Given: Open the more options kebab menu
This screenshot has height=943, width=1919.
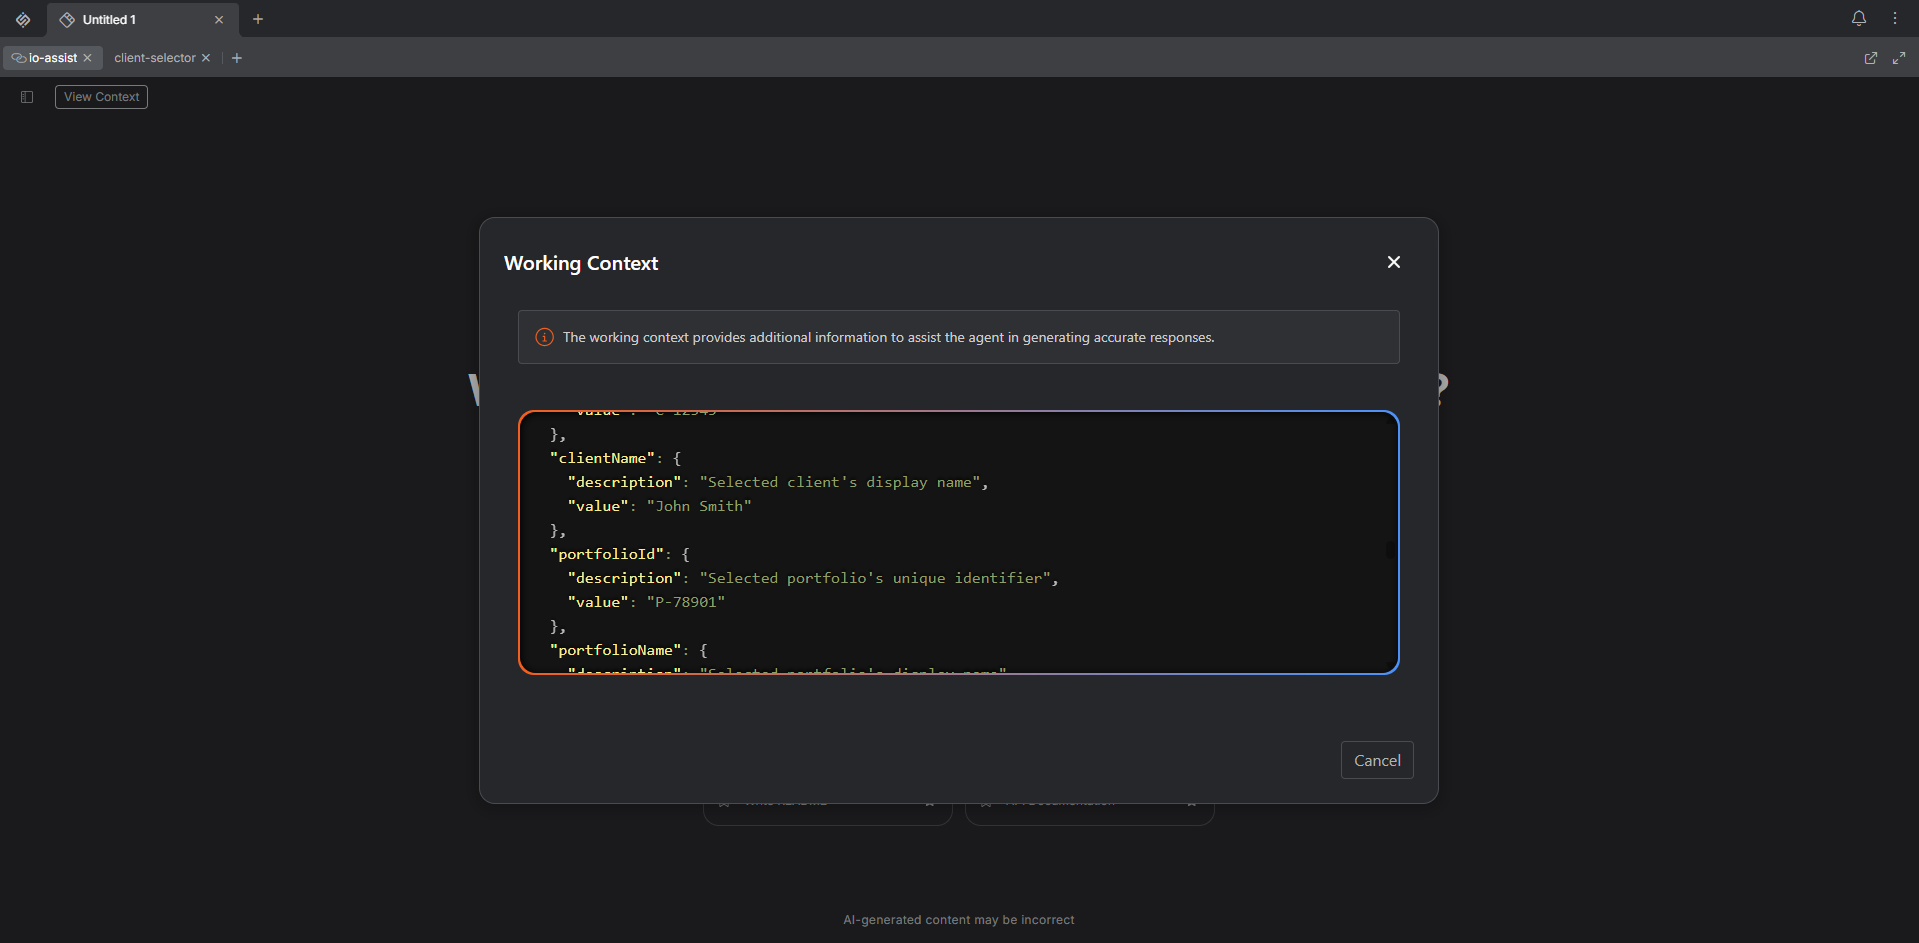Looking at the screenshot, I should 1895,19.
